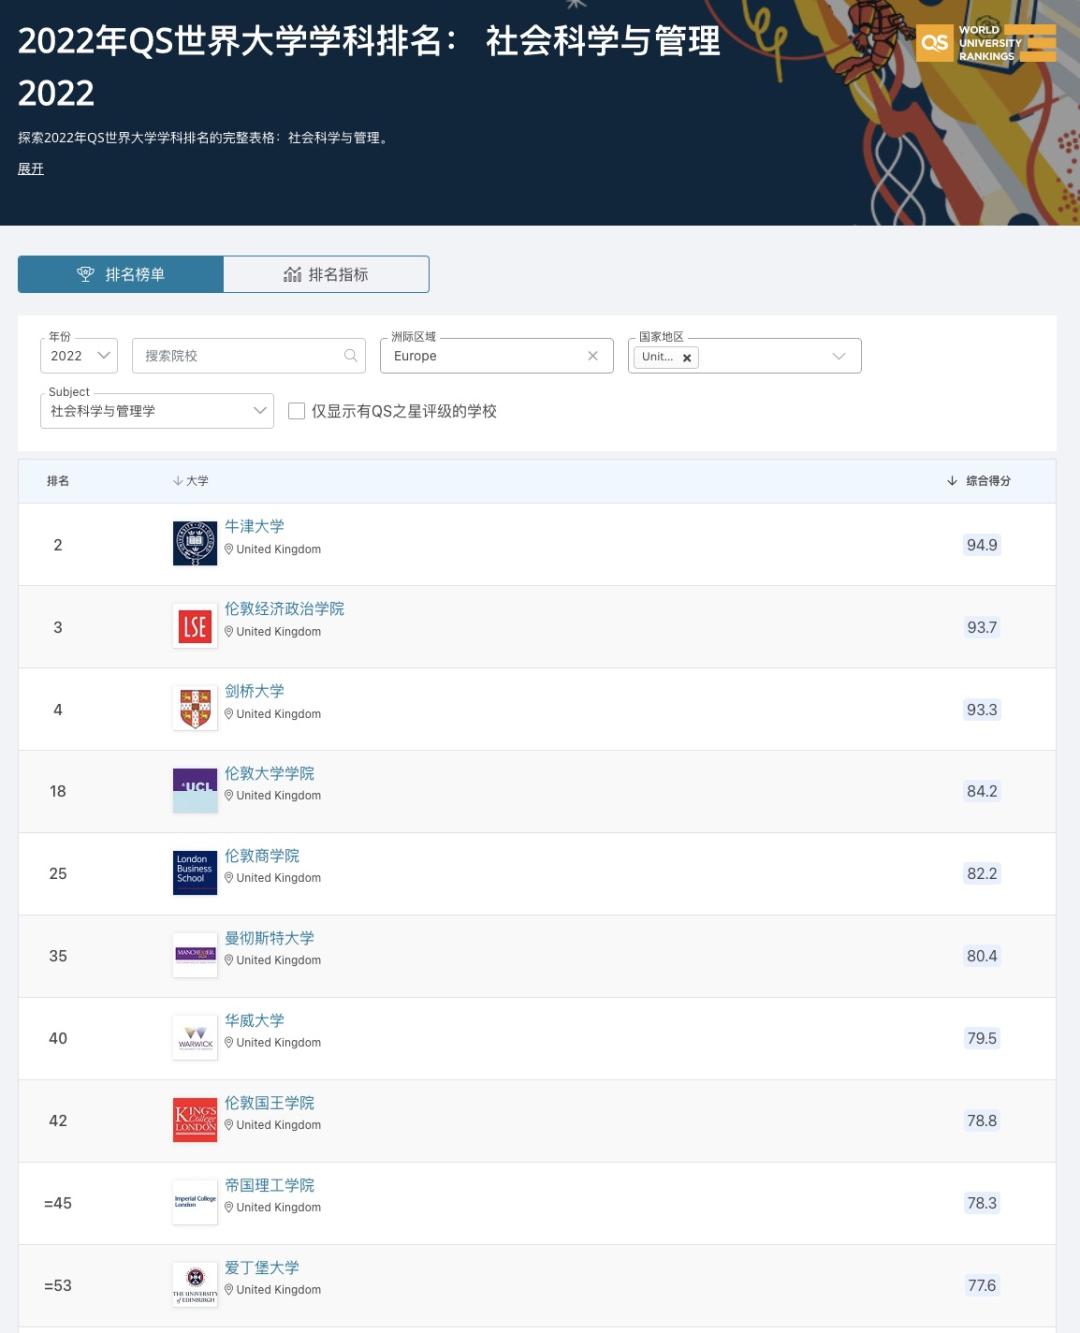The image size is (1080, 1333).
Task: Click the location pin under 伦敦大学学院
Action: coord(229,795)
